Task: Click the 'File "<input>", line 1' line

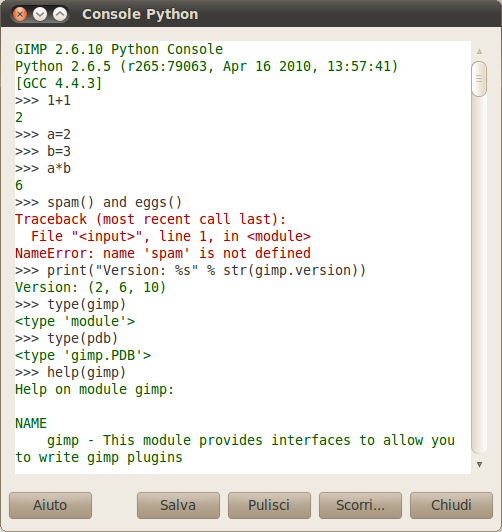Action: 171,236
